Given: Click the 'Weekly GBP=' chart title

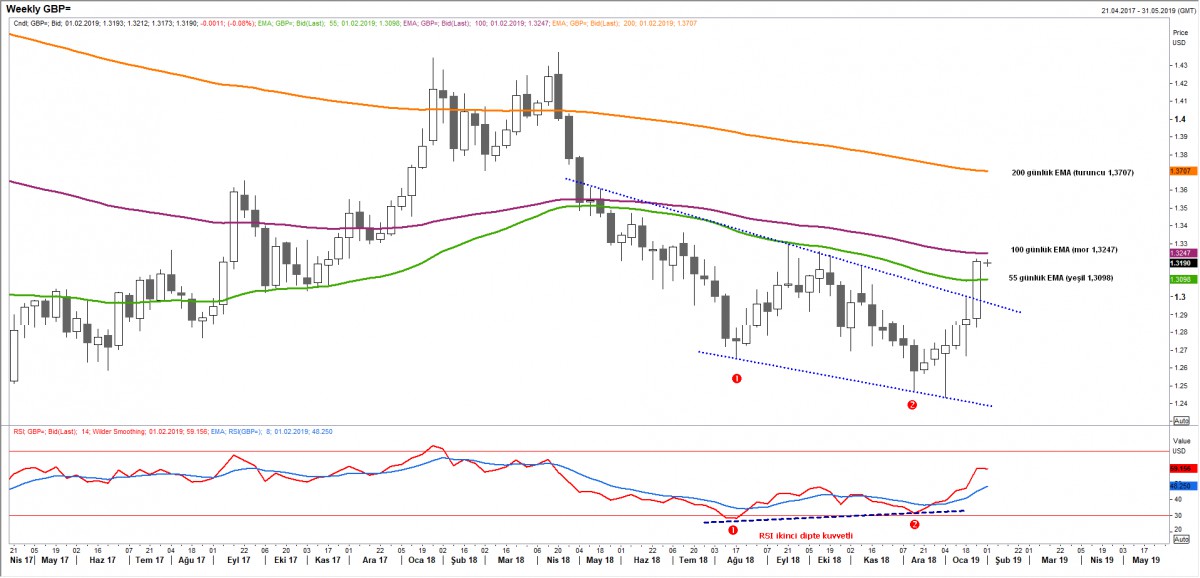Looking at the screenshot, I should pos(38,8).
